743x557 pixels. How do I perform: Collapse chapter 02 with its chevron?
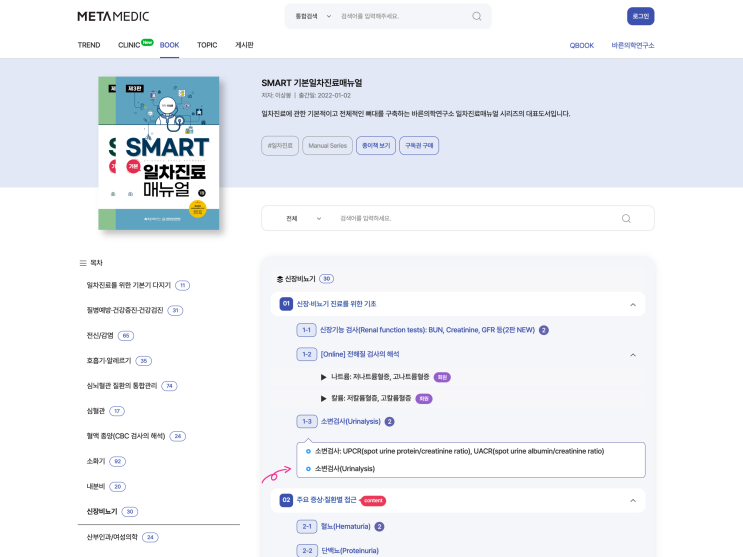(633, 501)
